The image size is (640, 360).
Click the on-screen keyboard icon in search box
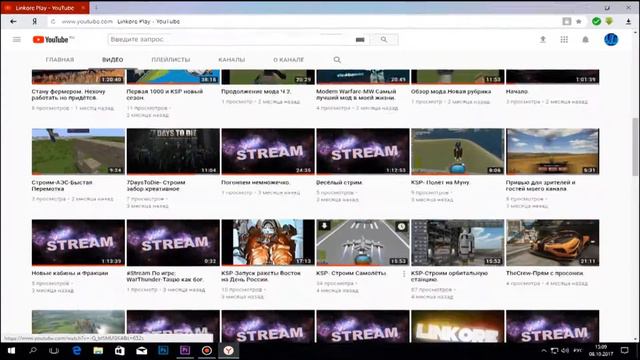[x=360, y=40]
